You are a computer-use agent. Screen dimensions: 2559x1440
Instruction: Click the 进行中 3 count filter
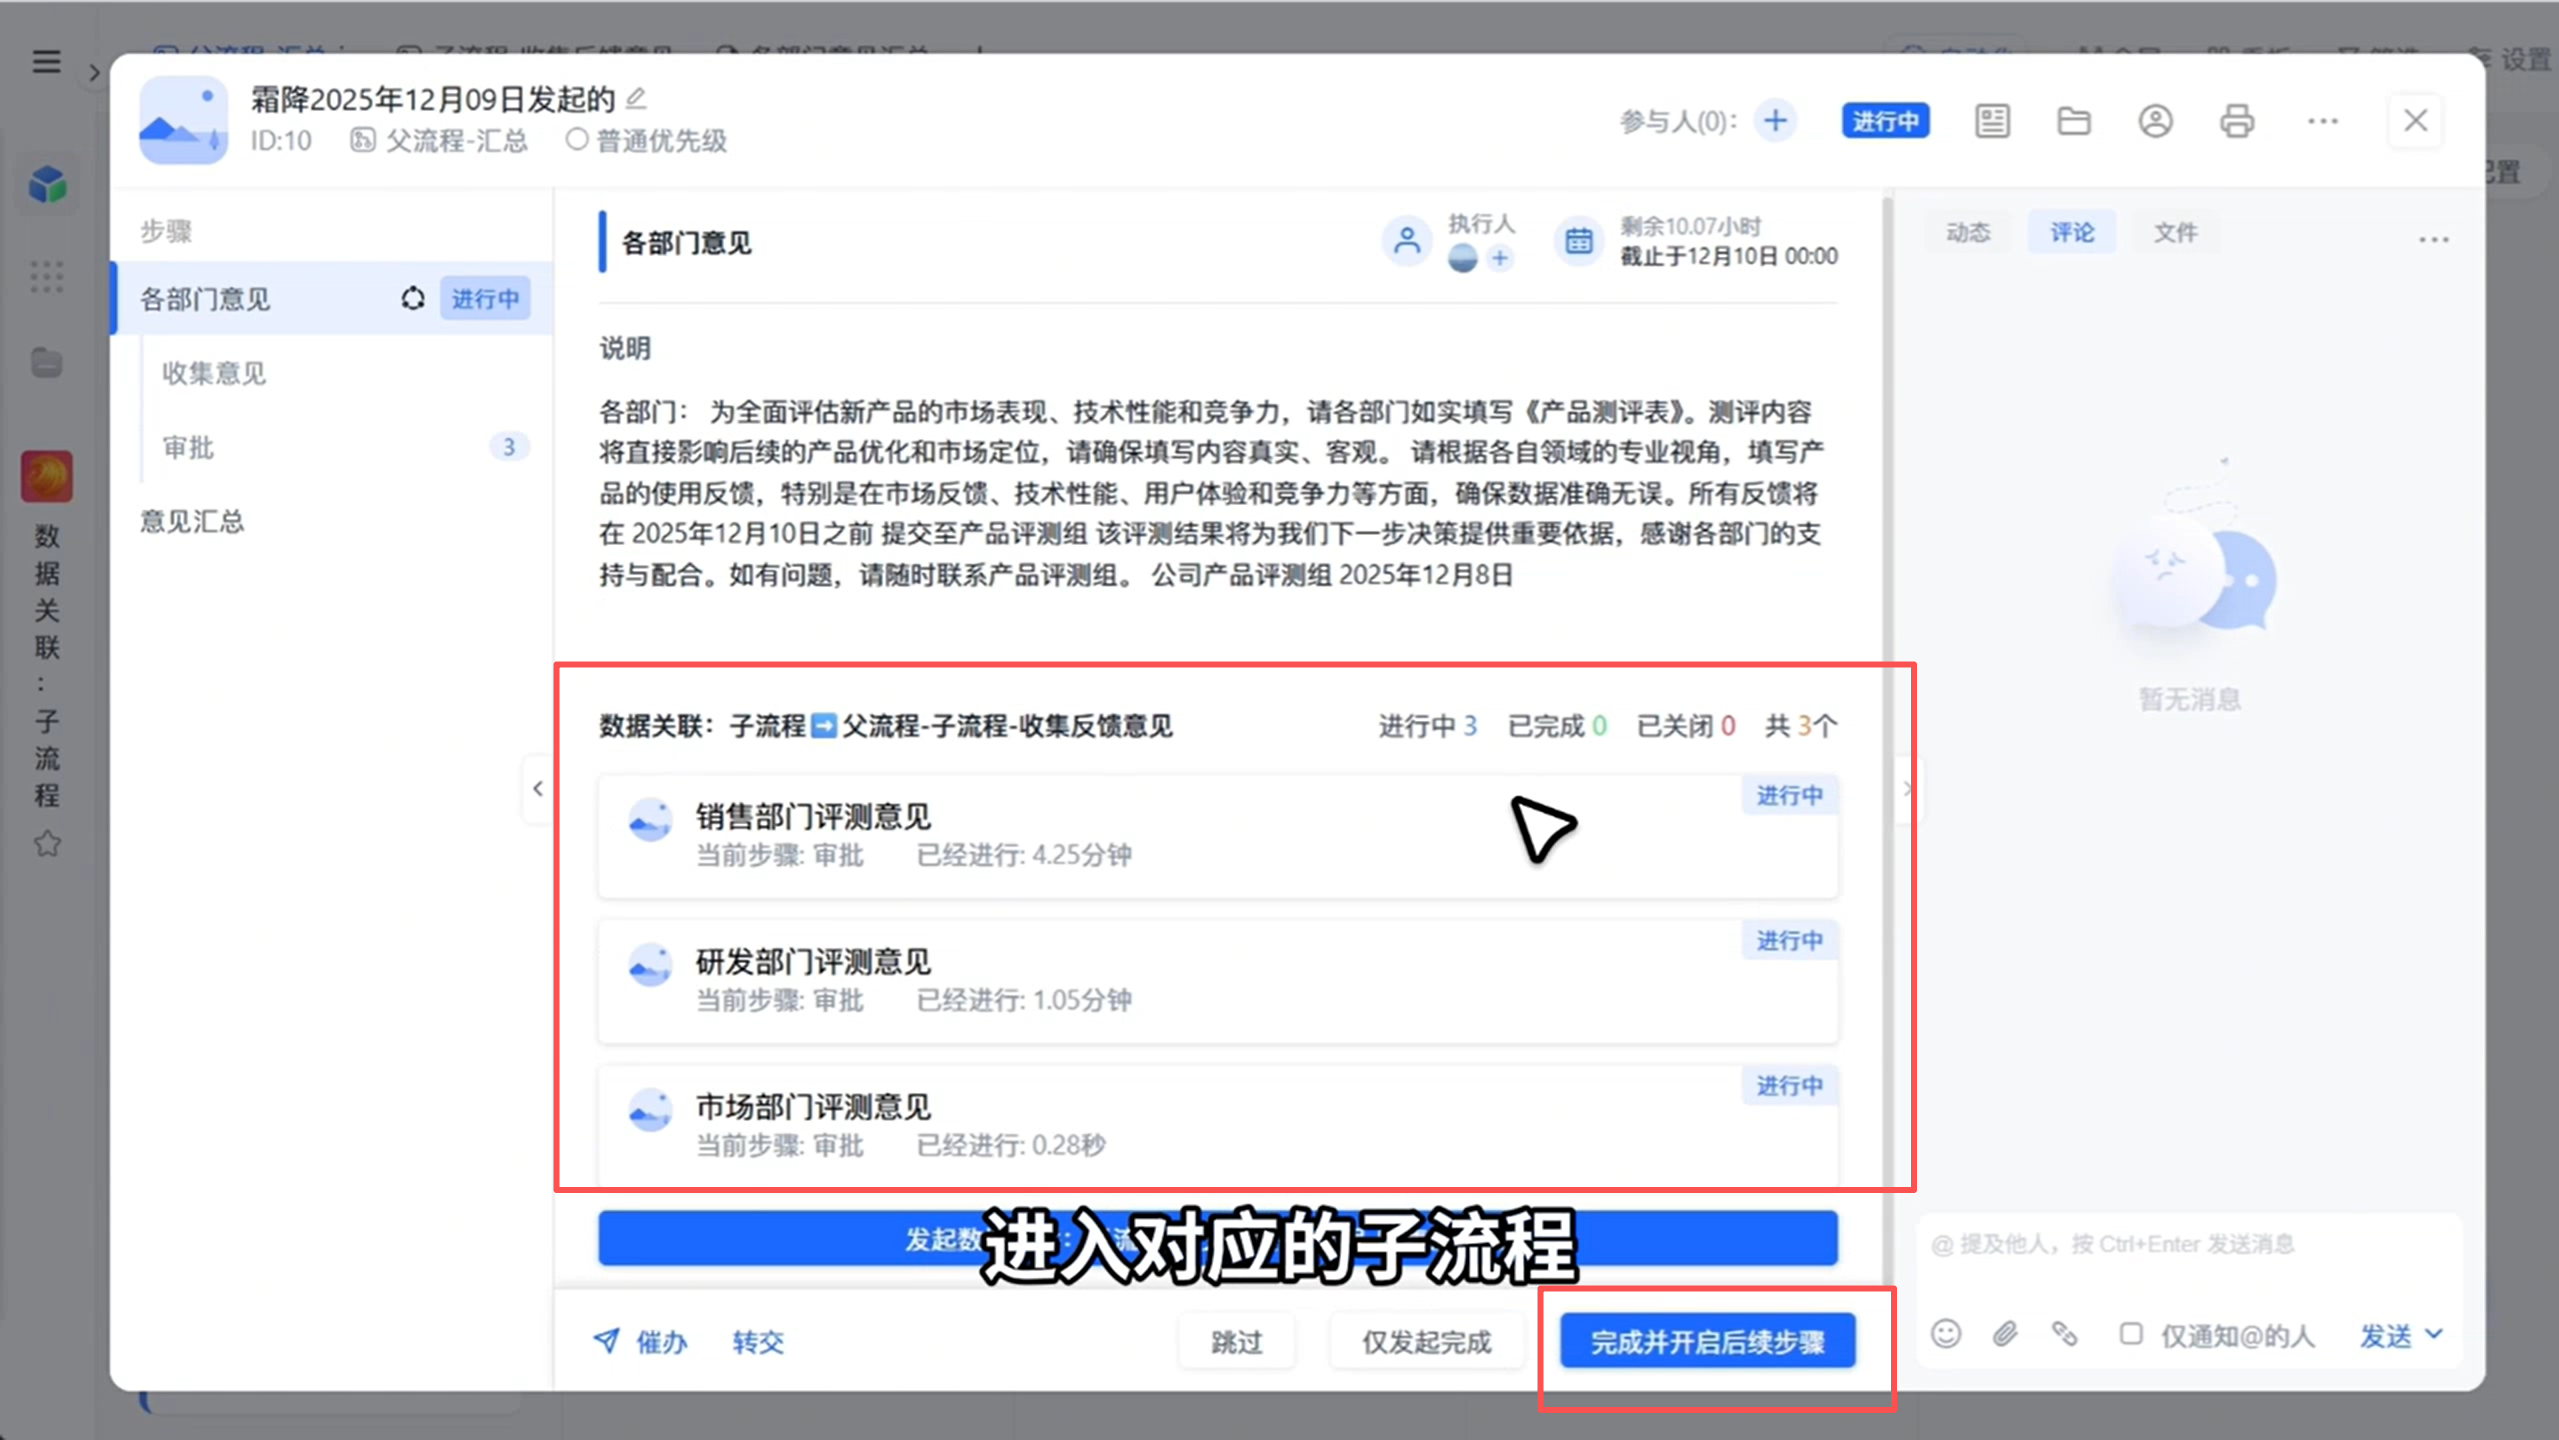[x=1427, y=725]
